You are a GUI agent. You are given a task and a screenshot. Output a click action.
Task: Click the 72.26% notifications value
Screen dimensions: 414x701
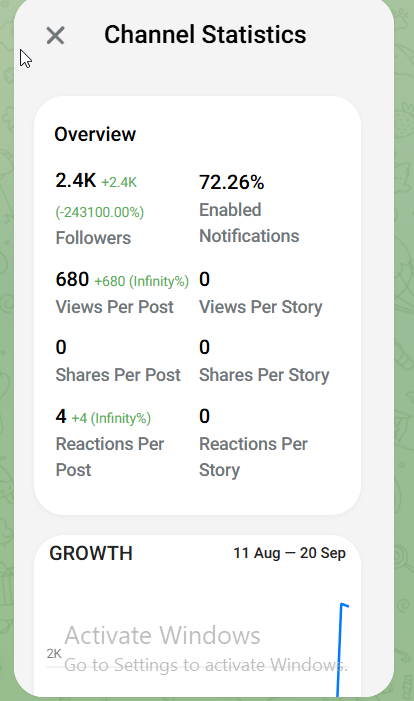(x=232, y=182)
